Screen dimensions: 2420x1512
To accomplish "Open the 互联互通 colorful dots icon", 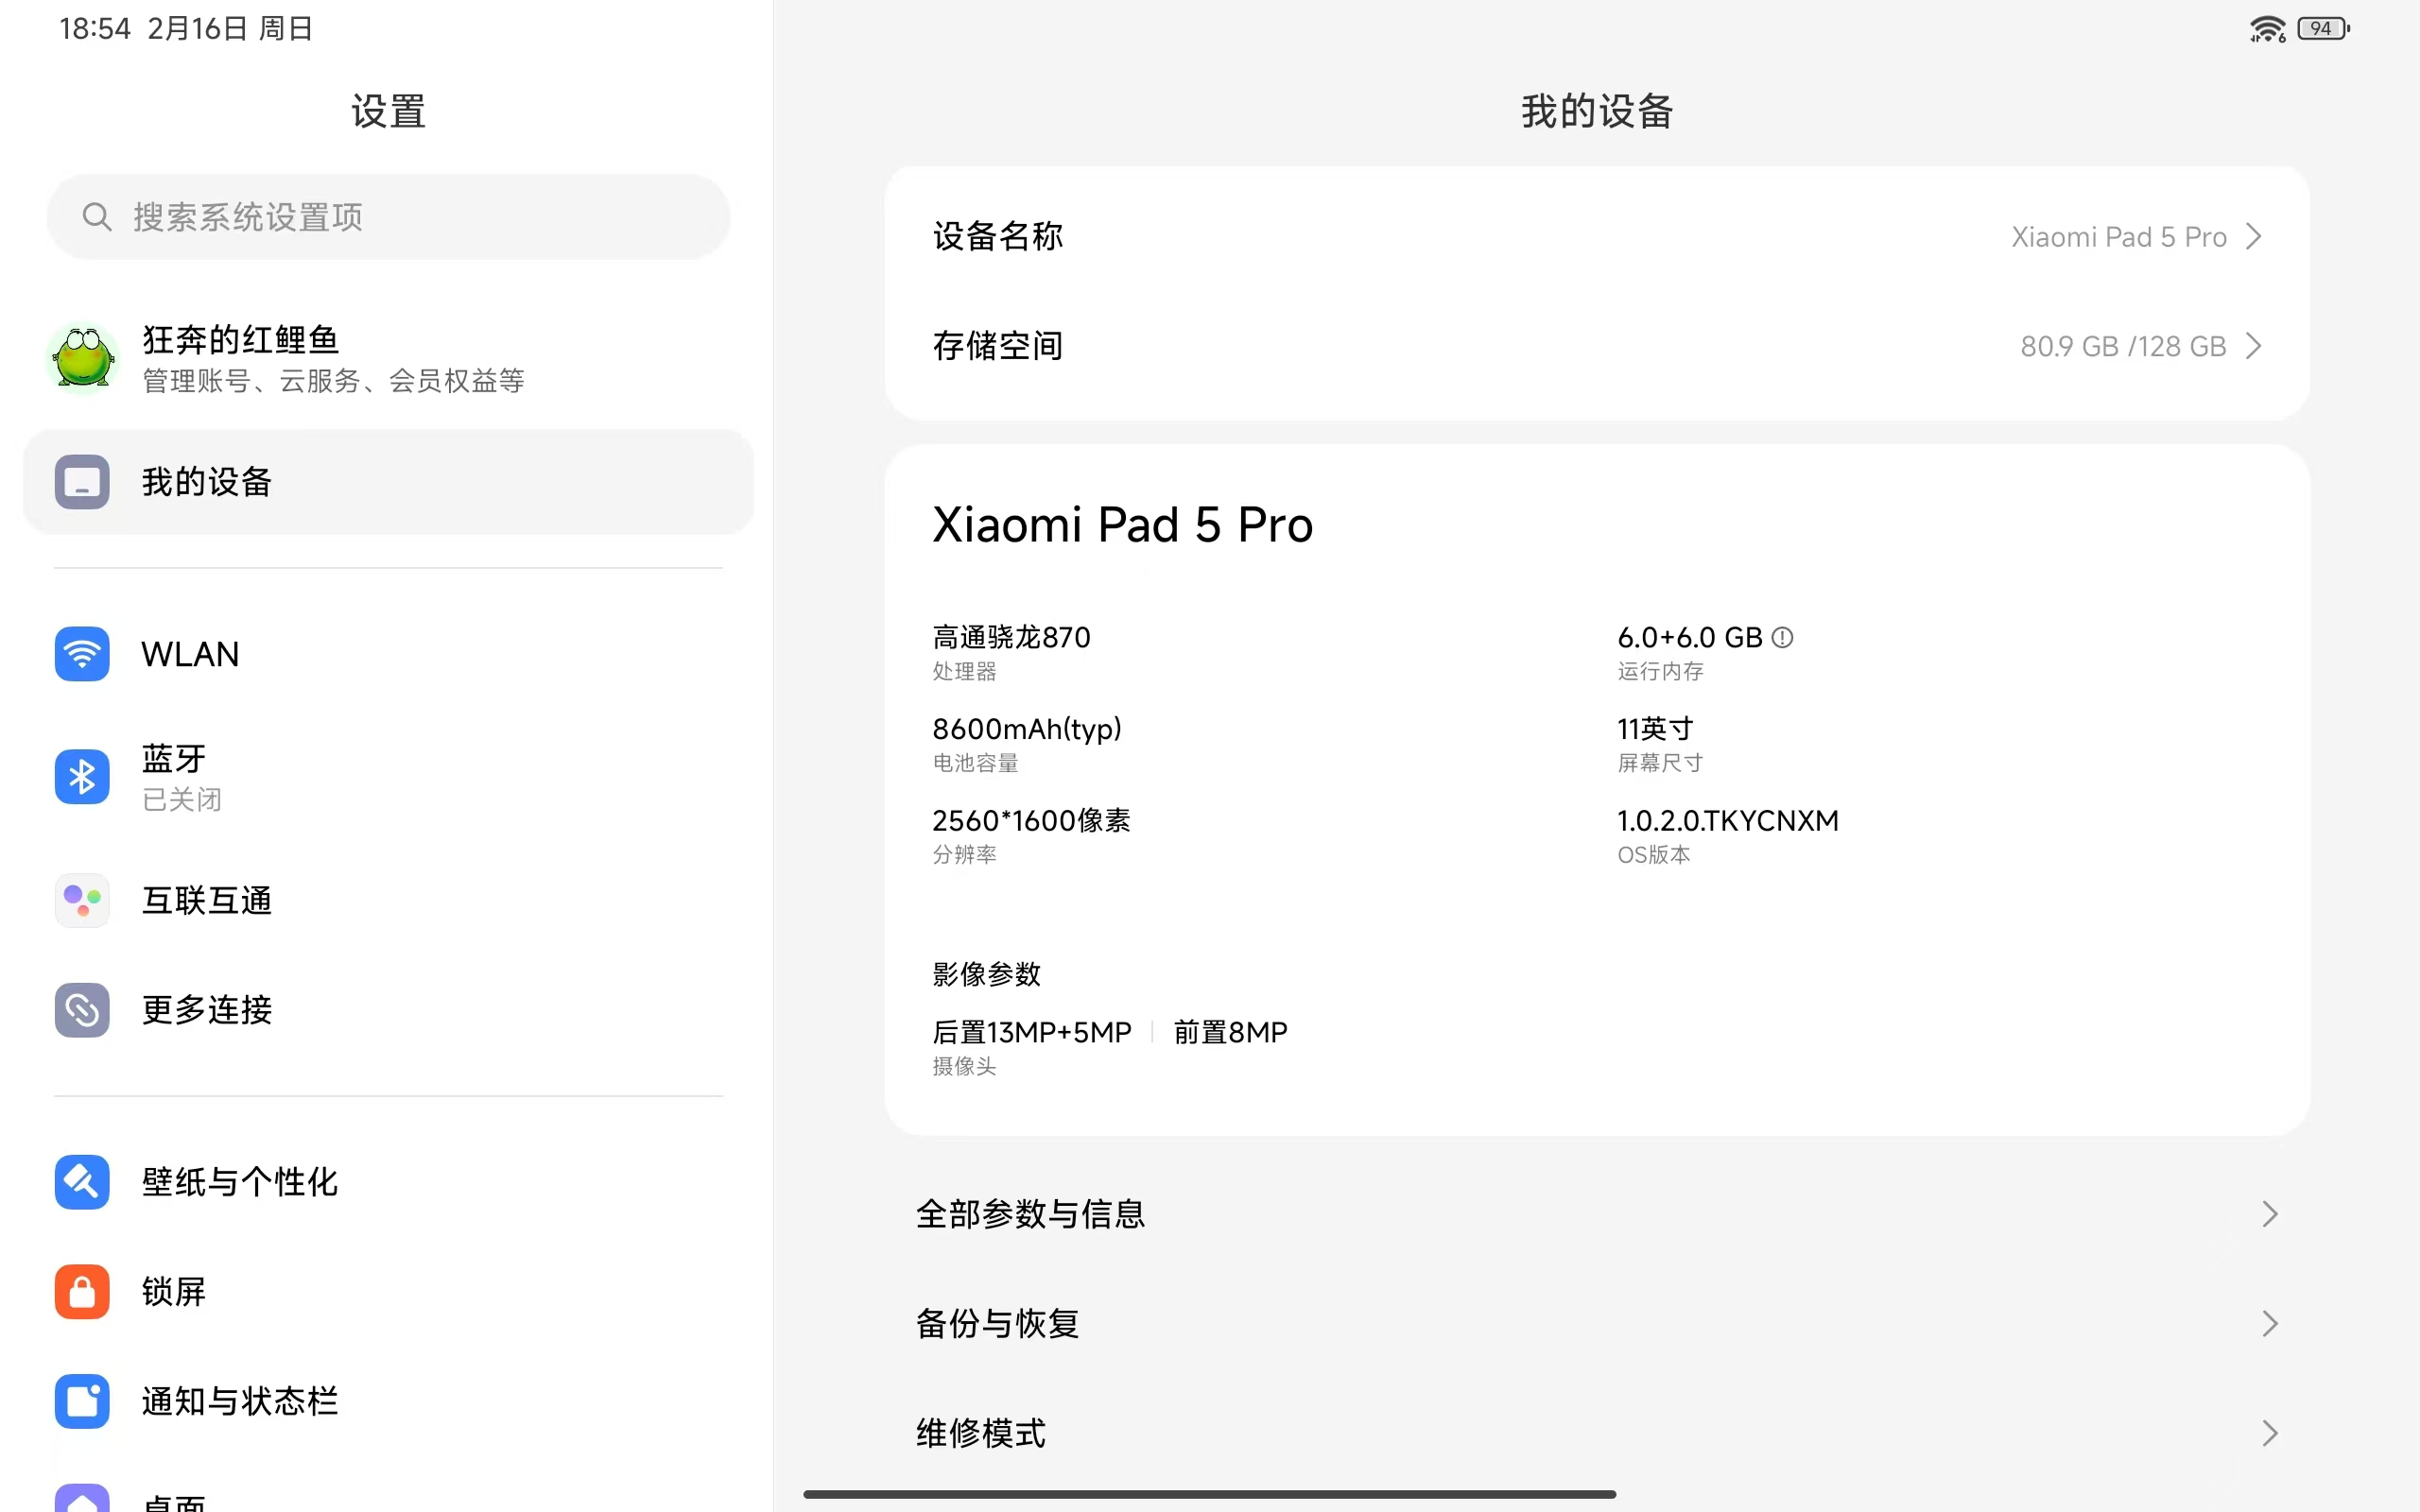I will [x=82, y=900].
